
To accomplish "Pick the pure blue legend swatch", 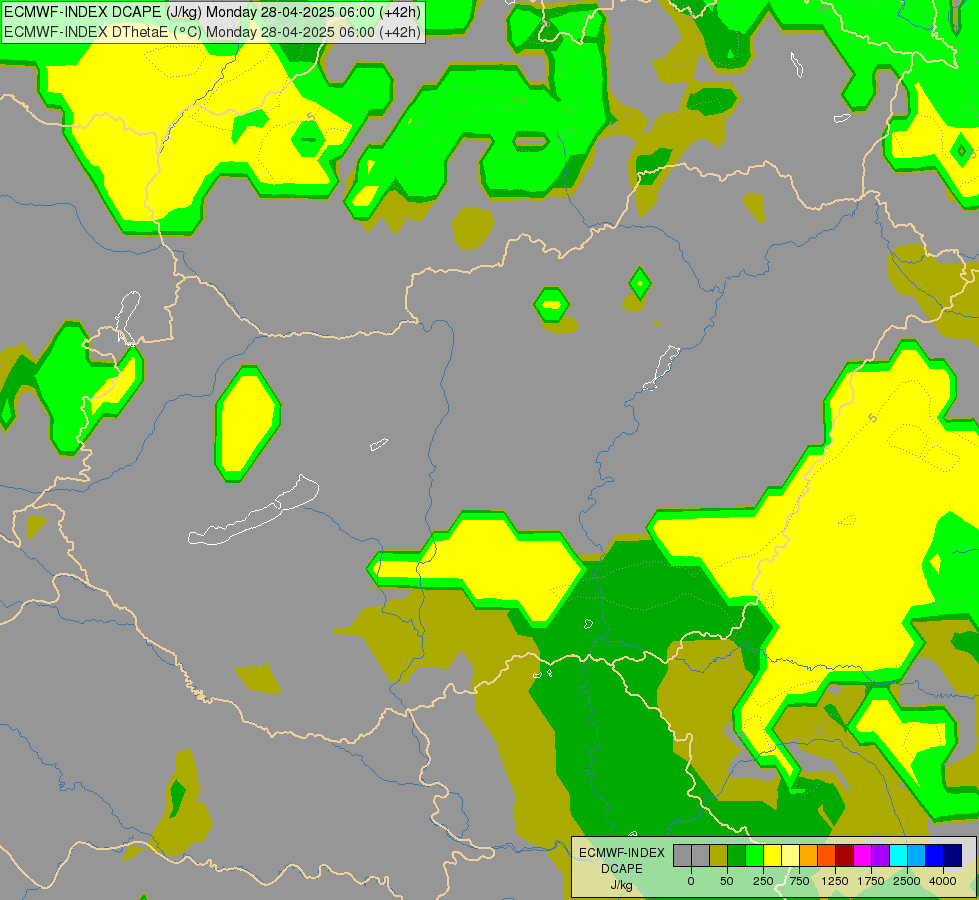I will 935,855.
